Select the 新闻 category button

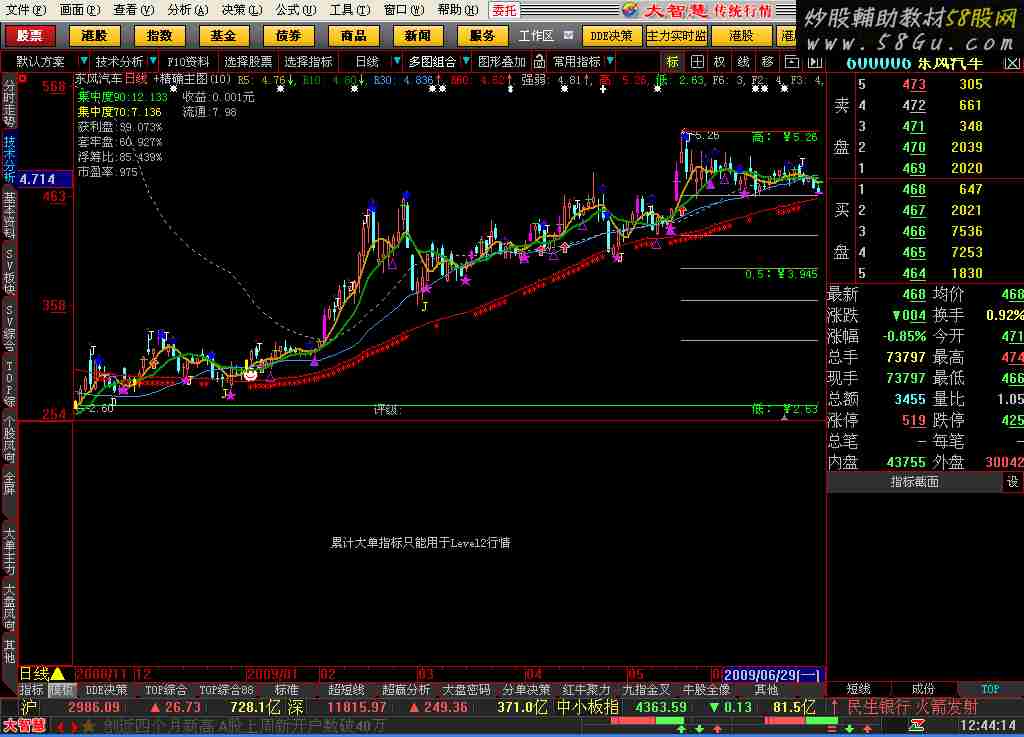(418, 35)
